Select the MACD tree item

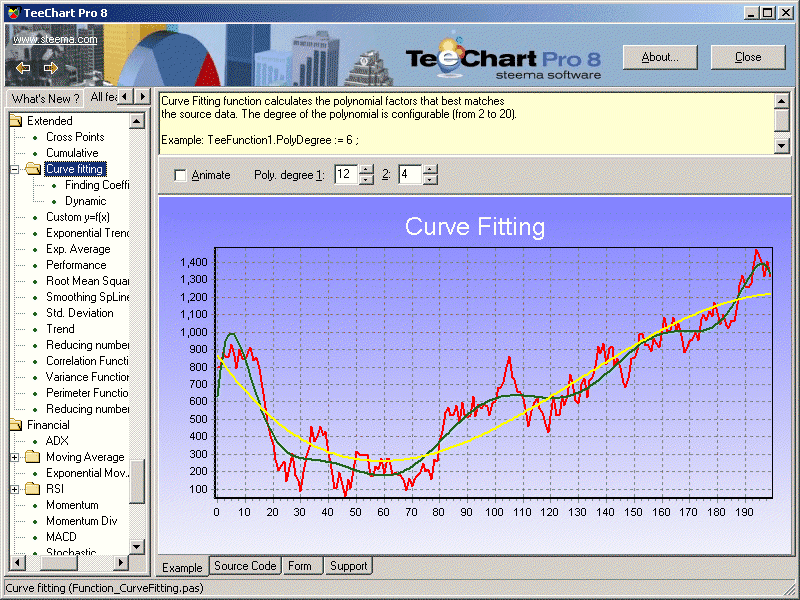point(61,537)
